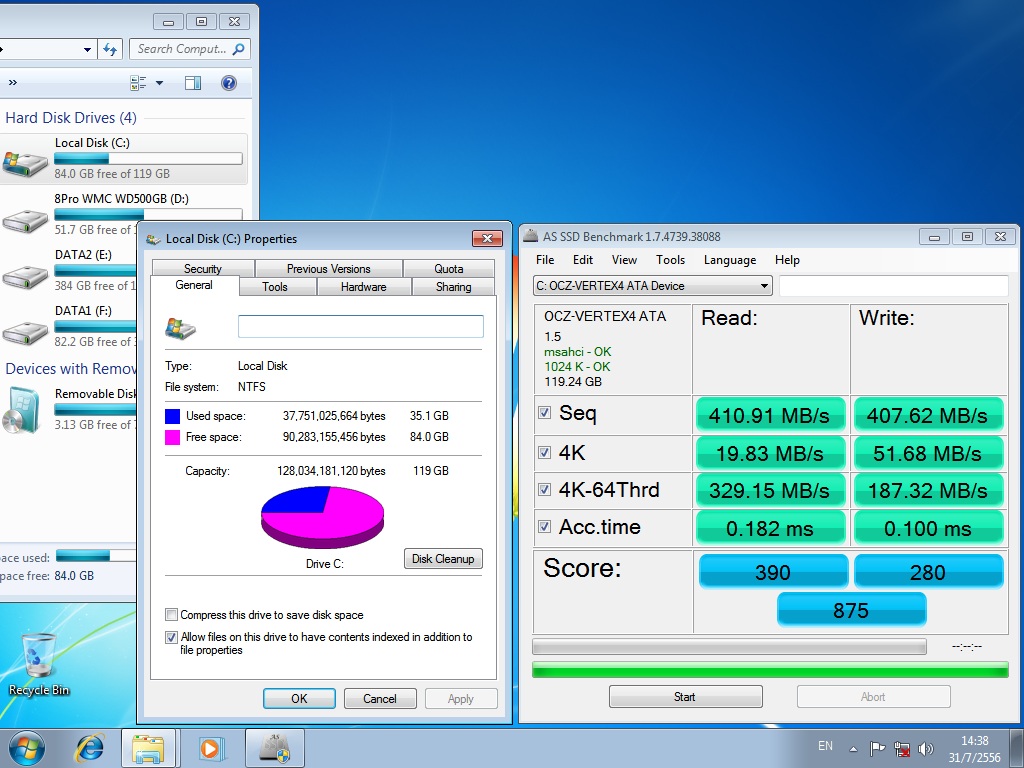
Task: Click the search magnifier icon in Explorer
Action: pyautogui.click(x=238, y=49)
